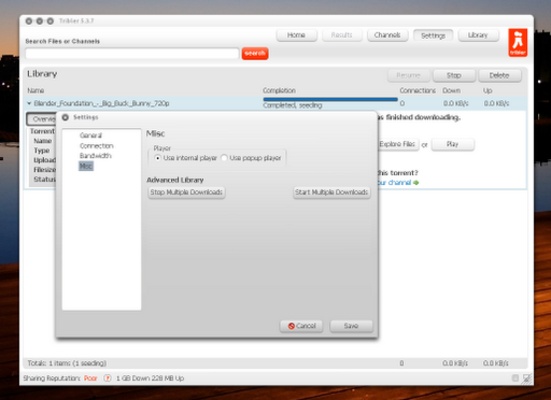Click the Overview tab in torrent details
The image size is (551, 400).
[x=41, y=119]
